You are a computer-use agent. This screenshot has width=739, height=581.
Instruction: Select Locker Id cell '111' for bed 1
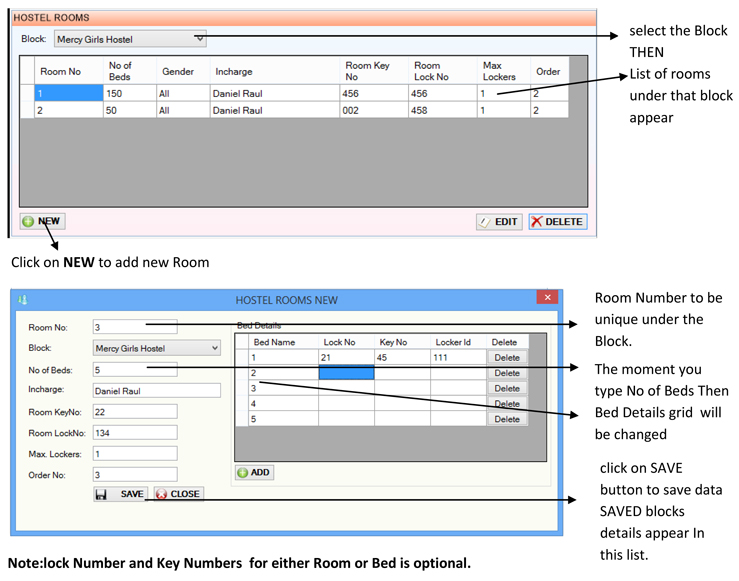pyautogui.click(x=458, y=357)
